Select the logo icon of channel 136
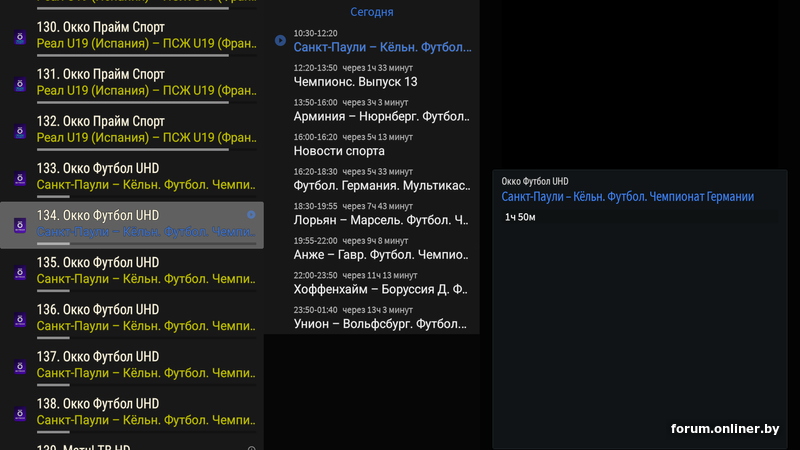 pos(20,319)
